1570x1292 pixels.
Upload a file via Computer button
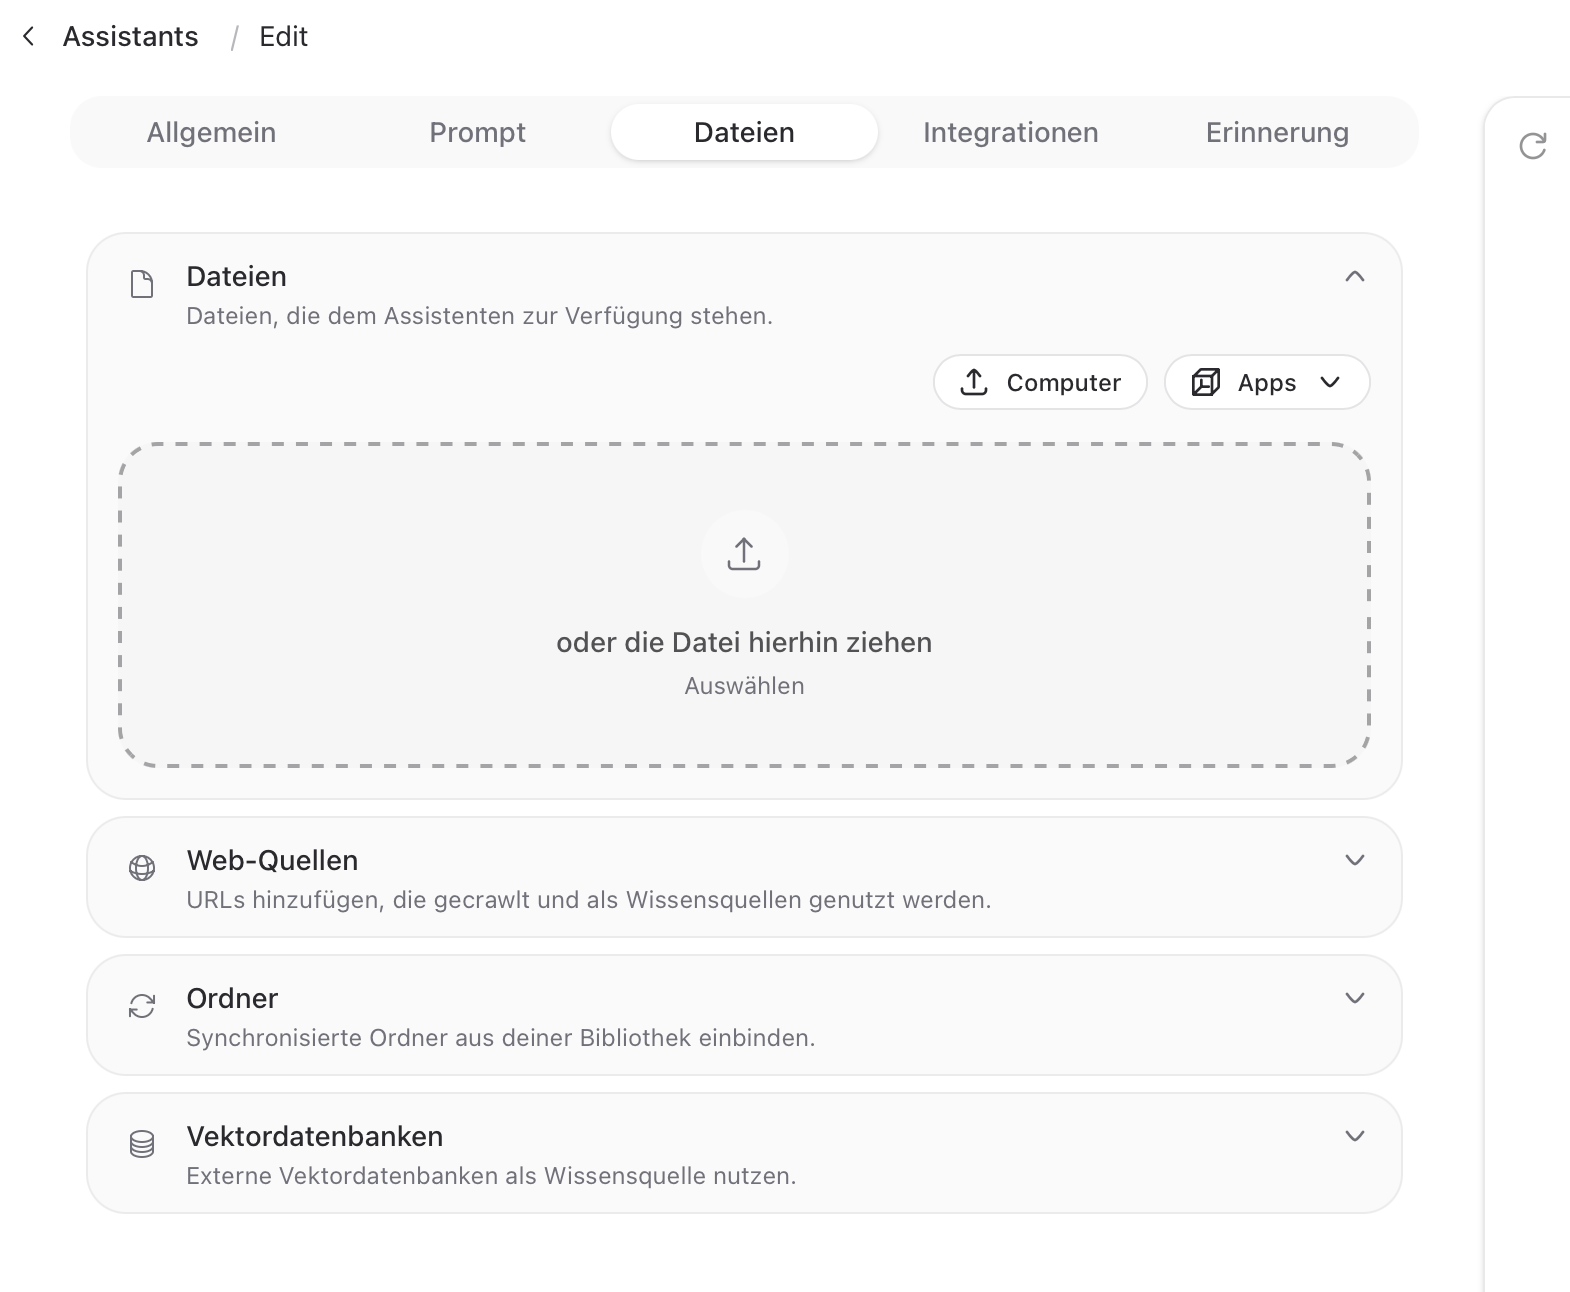tap(1040, 382)
